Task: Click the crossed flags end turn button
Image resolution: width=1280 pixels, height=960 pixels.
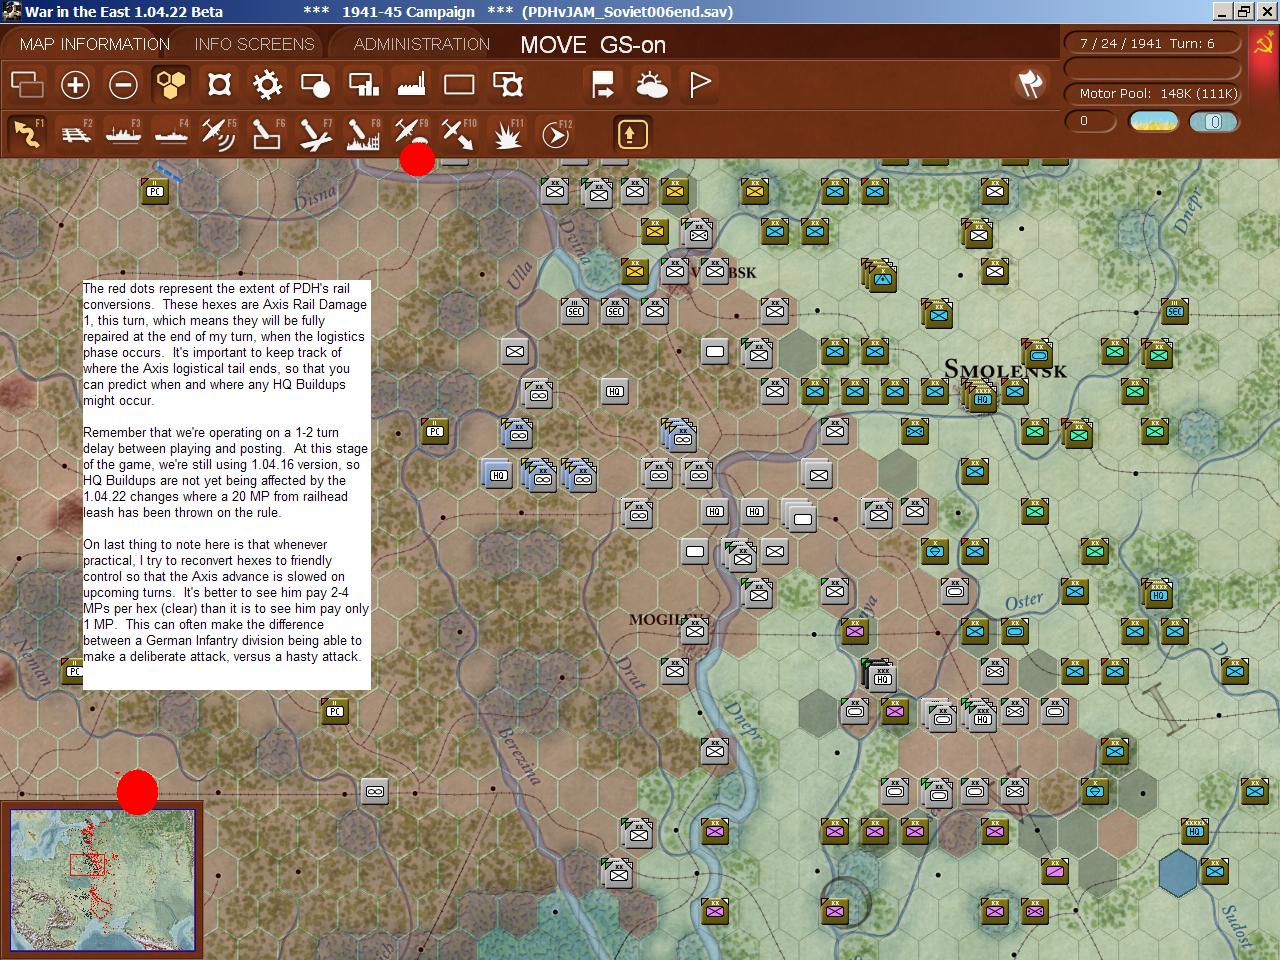Action: tap(1030, 84)
